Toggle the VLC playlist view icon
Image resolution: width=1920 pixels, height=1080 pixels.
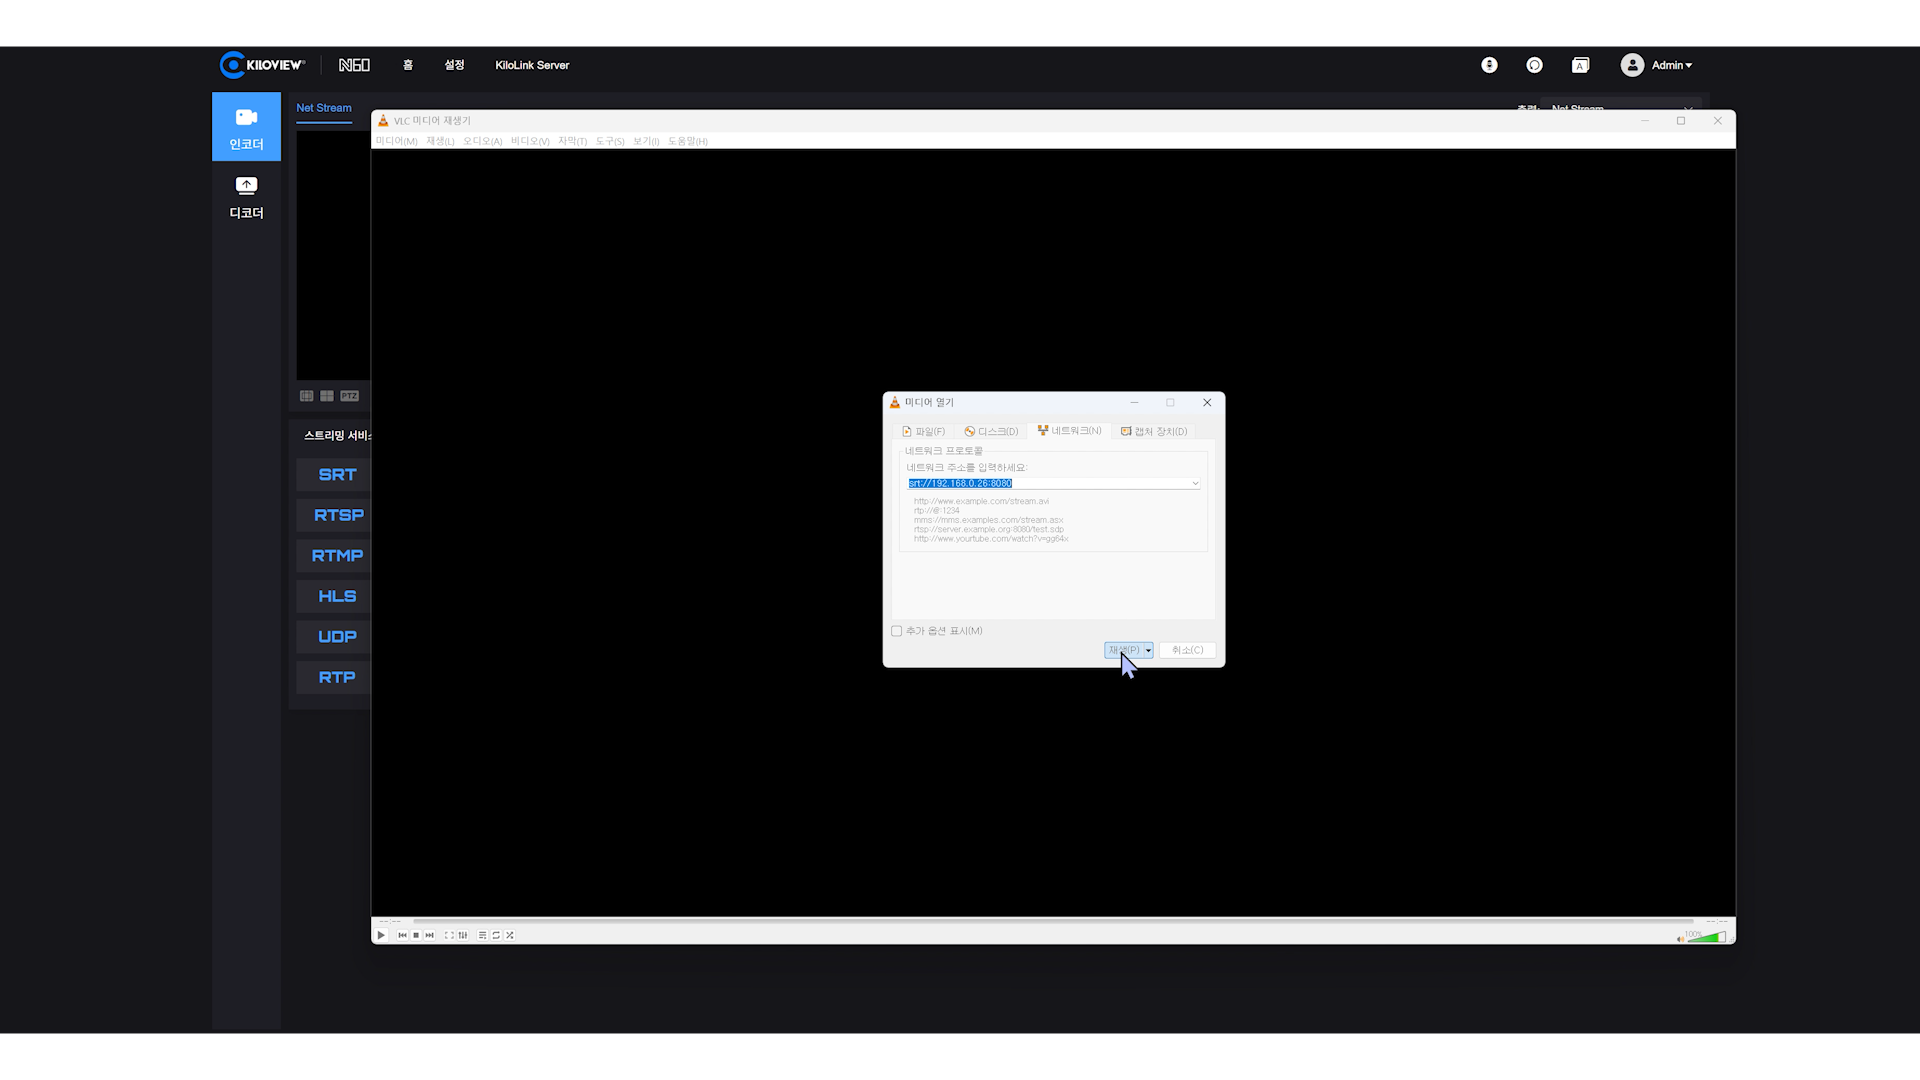coord(482,935)
